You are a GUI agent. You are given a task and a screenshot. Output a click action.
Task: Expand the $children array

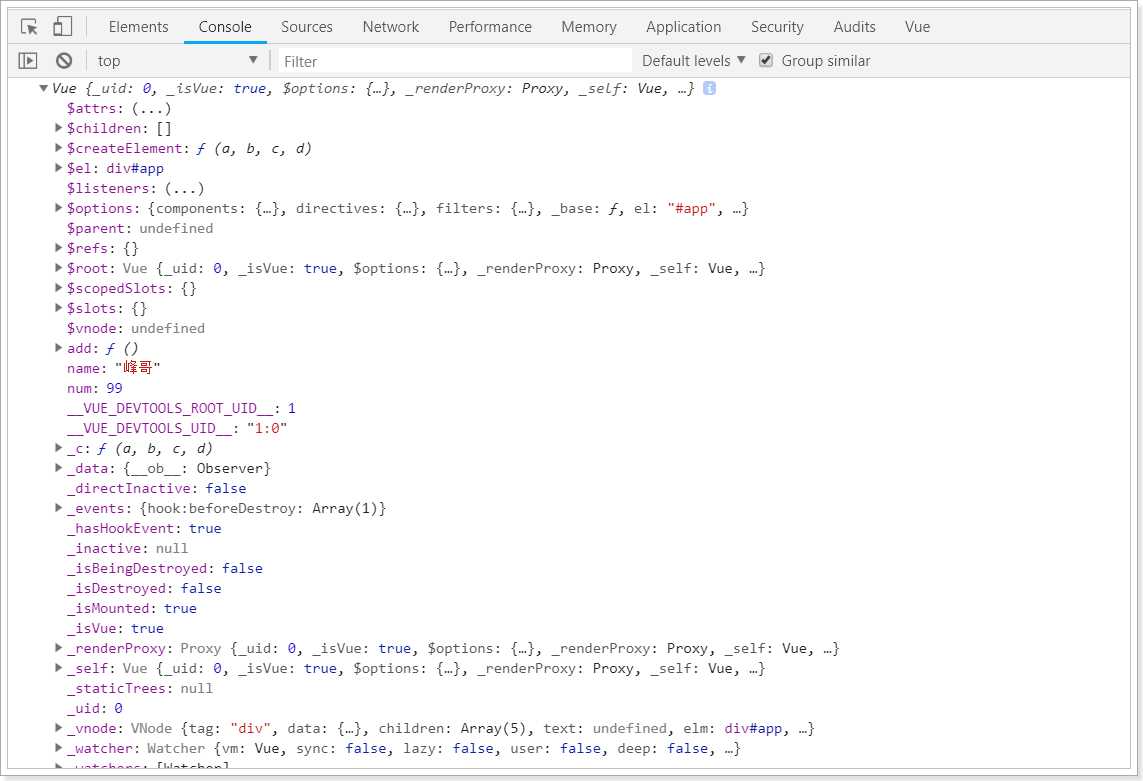58,128
